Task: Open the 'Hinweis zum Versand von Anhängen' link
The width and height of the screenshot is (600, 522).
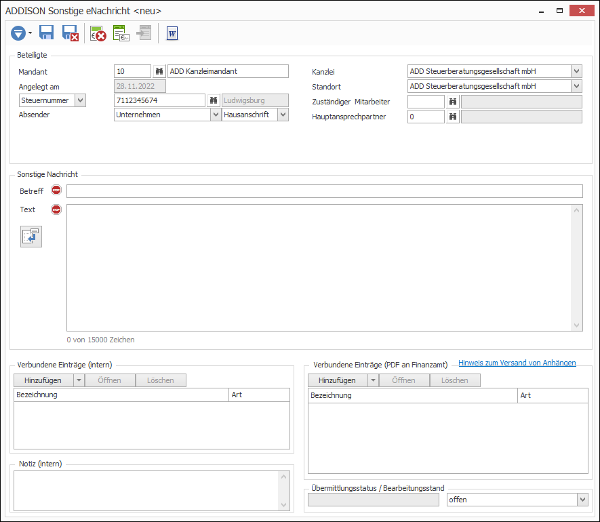Action: [x=517, y=363]
